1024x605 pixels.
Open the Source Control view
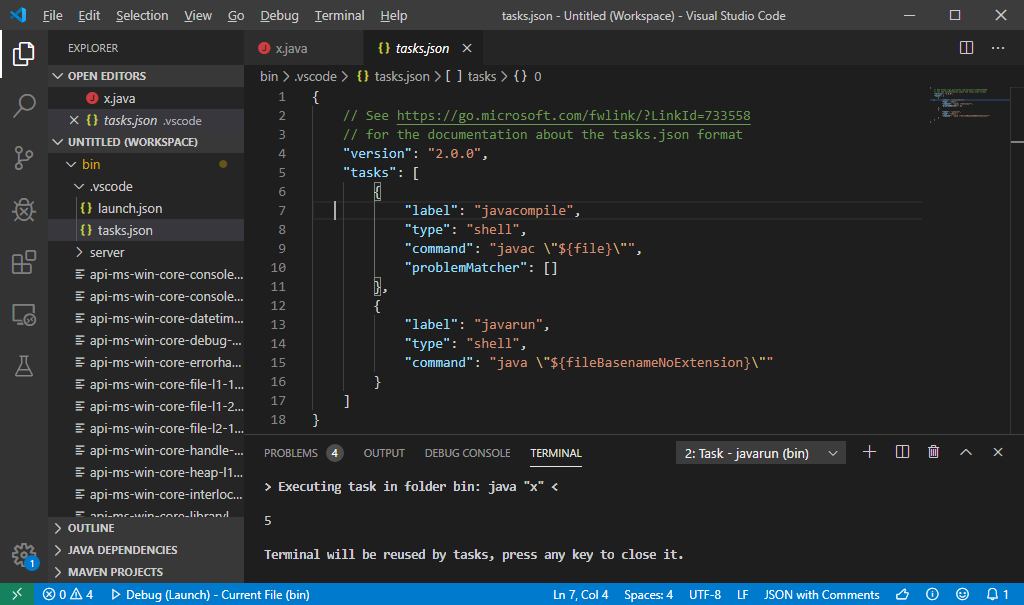(24, 158)
